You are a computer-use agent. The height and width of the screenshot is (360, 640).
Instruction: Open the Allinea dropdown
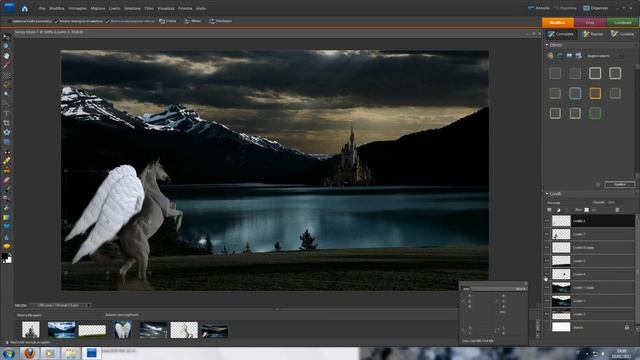[193, 21]
